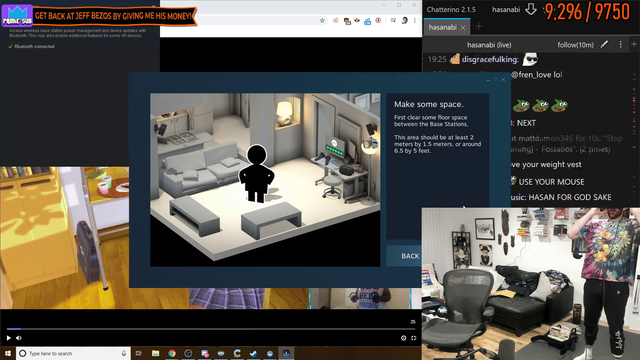Click the pencil moderation icon in Chatterino
The image size is (640, 360).
(x=604, y=44)
